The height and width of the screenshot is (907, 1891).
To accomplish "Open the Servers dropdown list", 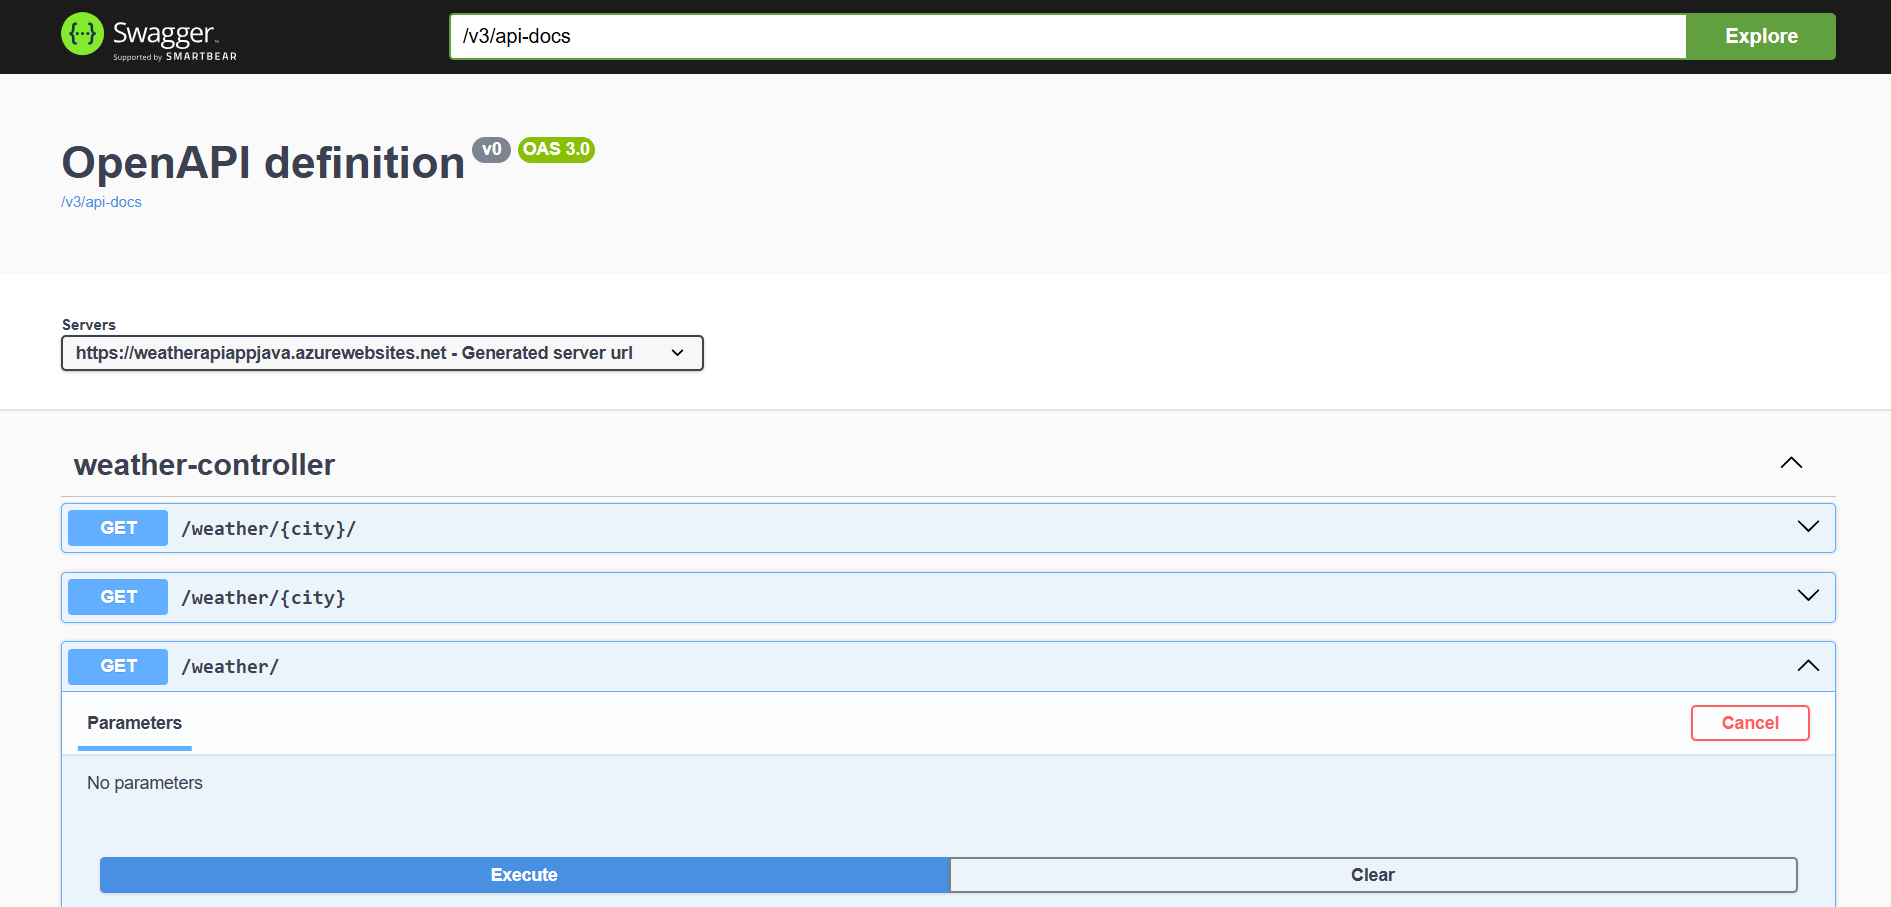I will click(x=382, y=353).
